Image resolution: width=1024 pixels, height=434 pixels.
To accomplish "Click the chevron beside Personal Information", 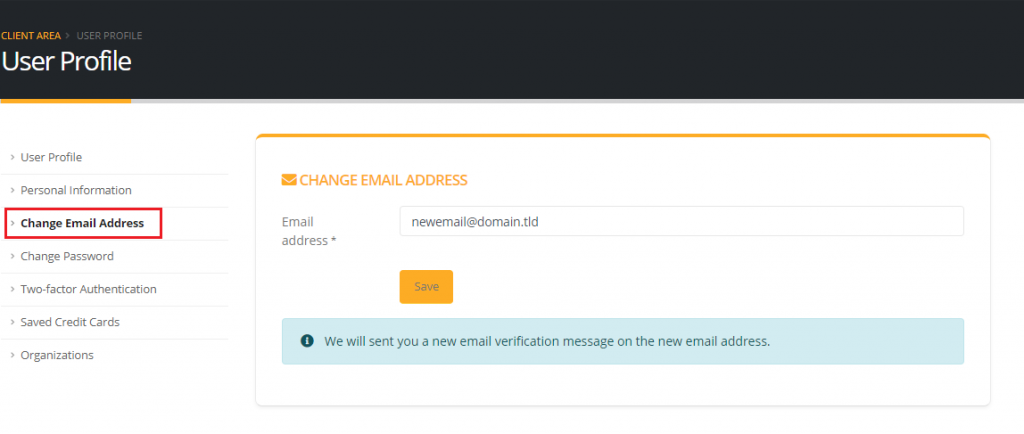I will click(x=12, y=190).
